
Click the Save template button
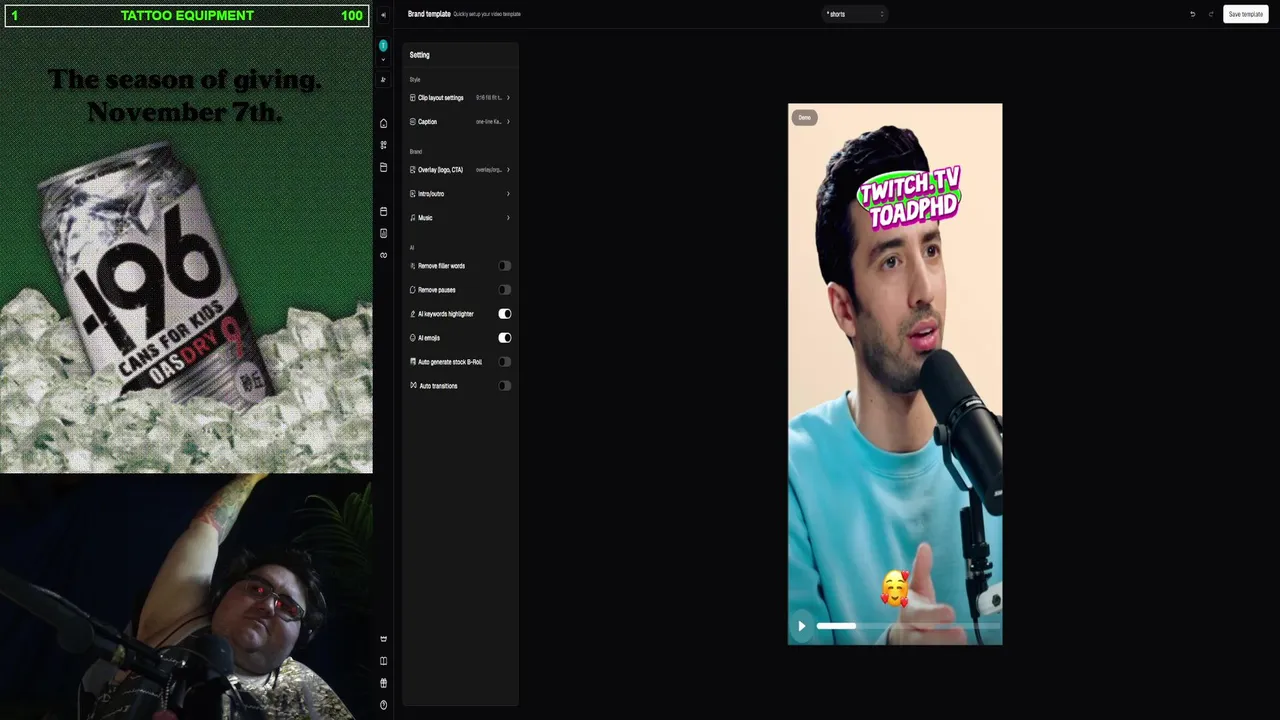click(1246, 14)
